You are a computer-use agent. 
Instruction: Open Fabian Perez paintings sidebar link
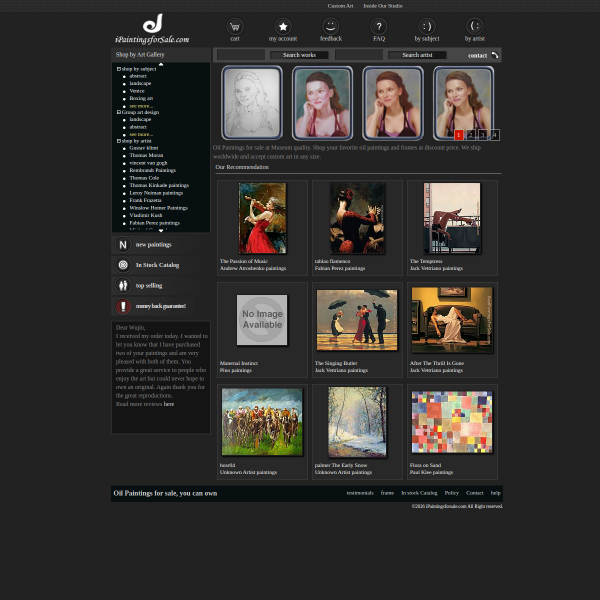[x=154, y=223]
